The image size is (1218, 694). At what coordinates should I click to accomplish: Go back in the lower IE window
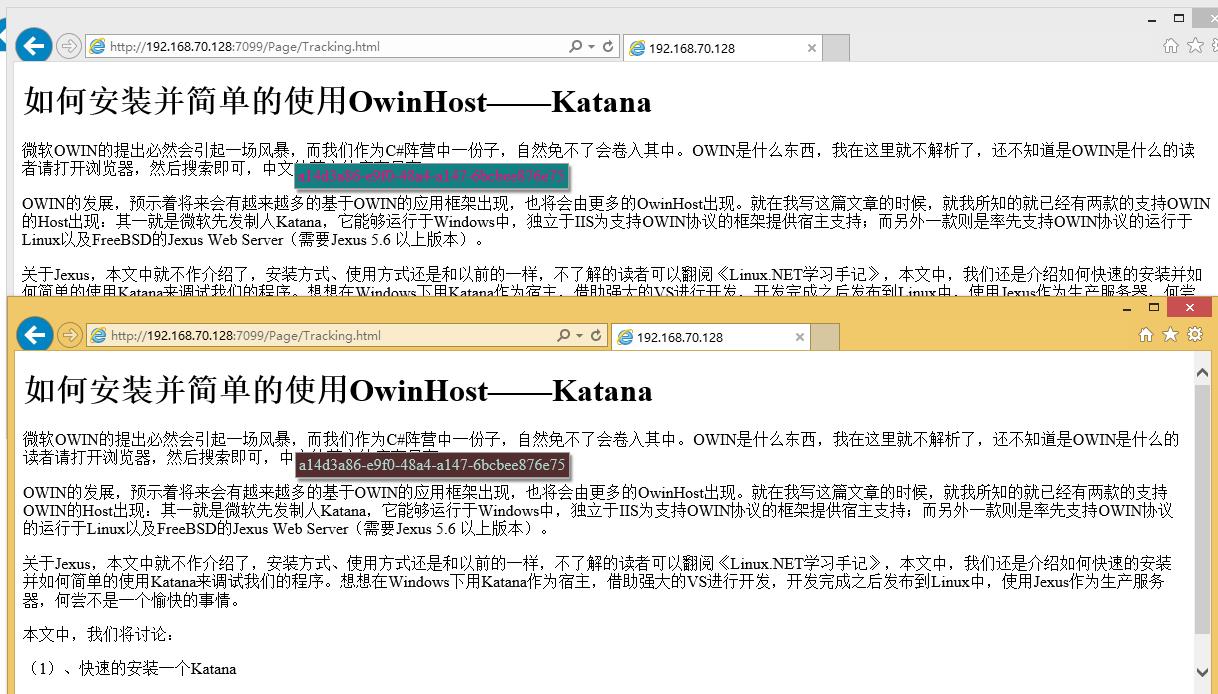point(34,334)
